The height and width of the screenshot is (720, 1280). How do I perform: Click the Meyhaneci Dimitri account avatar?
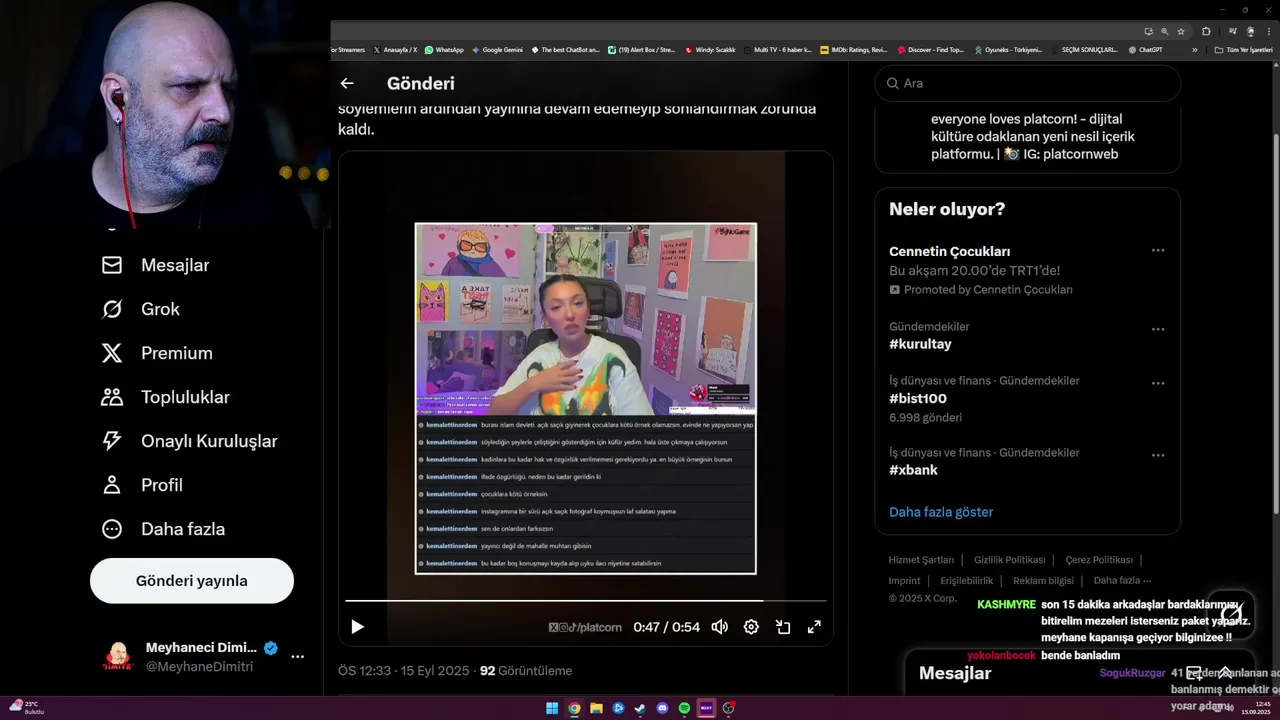pos(118,656)
